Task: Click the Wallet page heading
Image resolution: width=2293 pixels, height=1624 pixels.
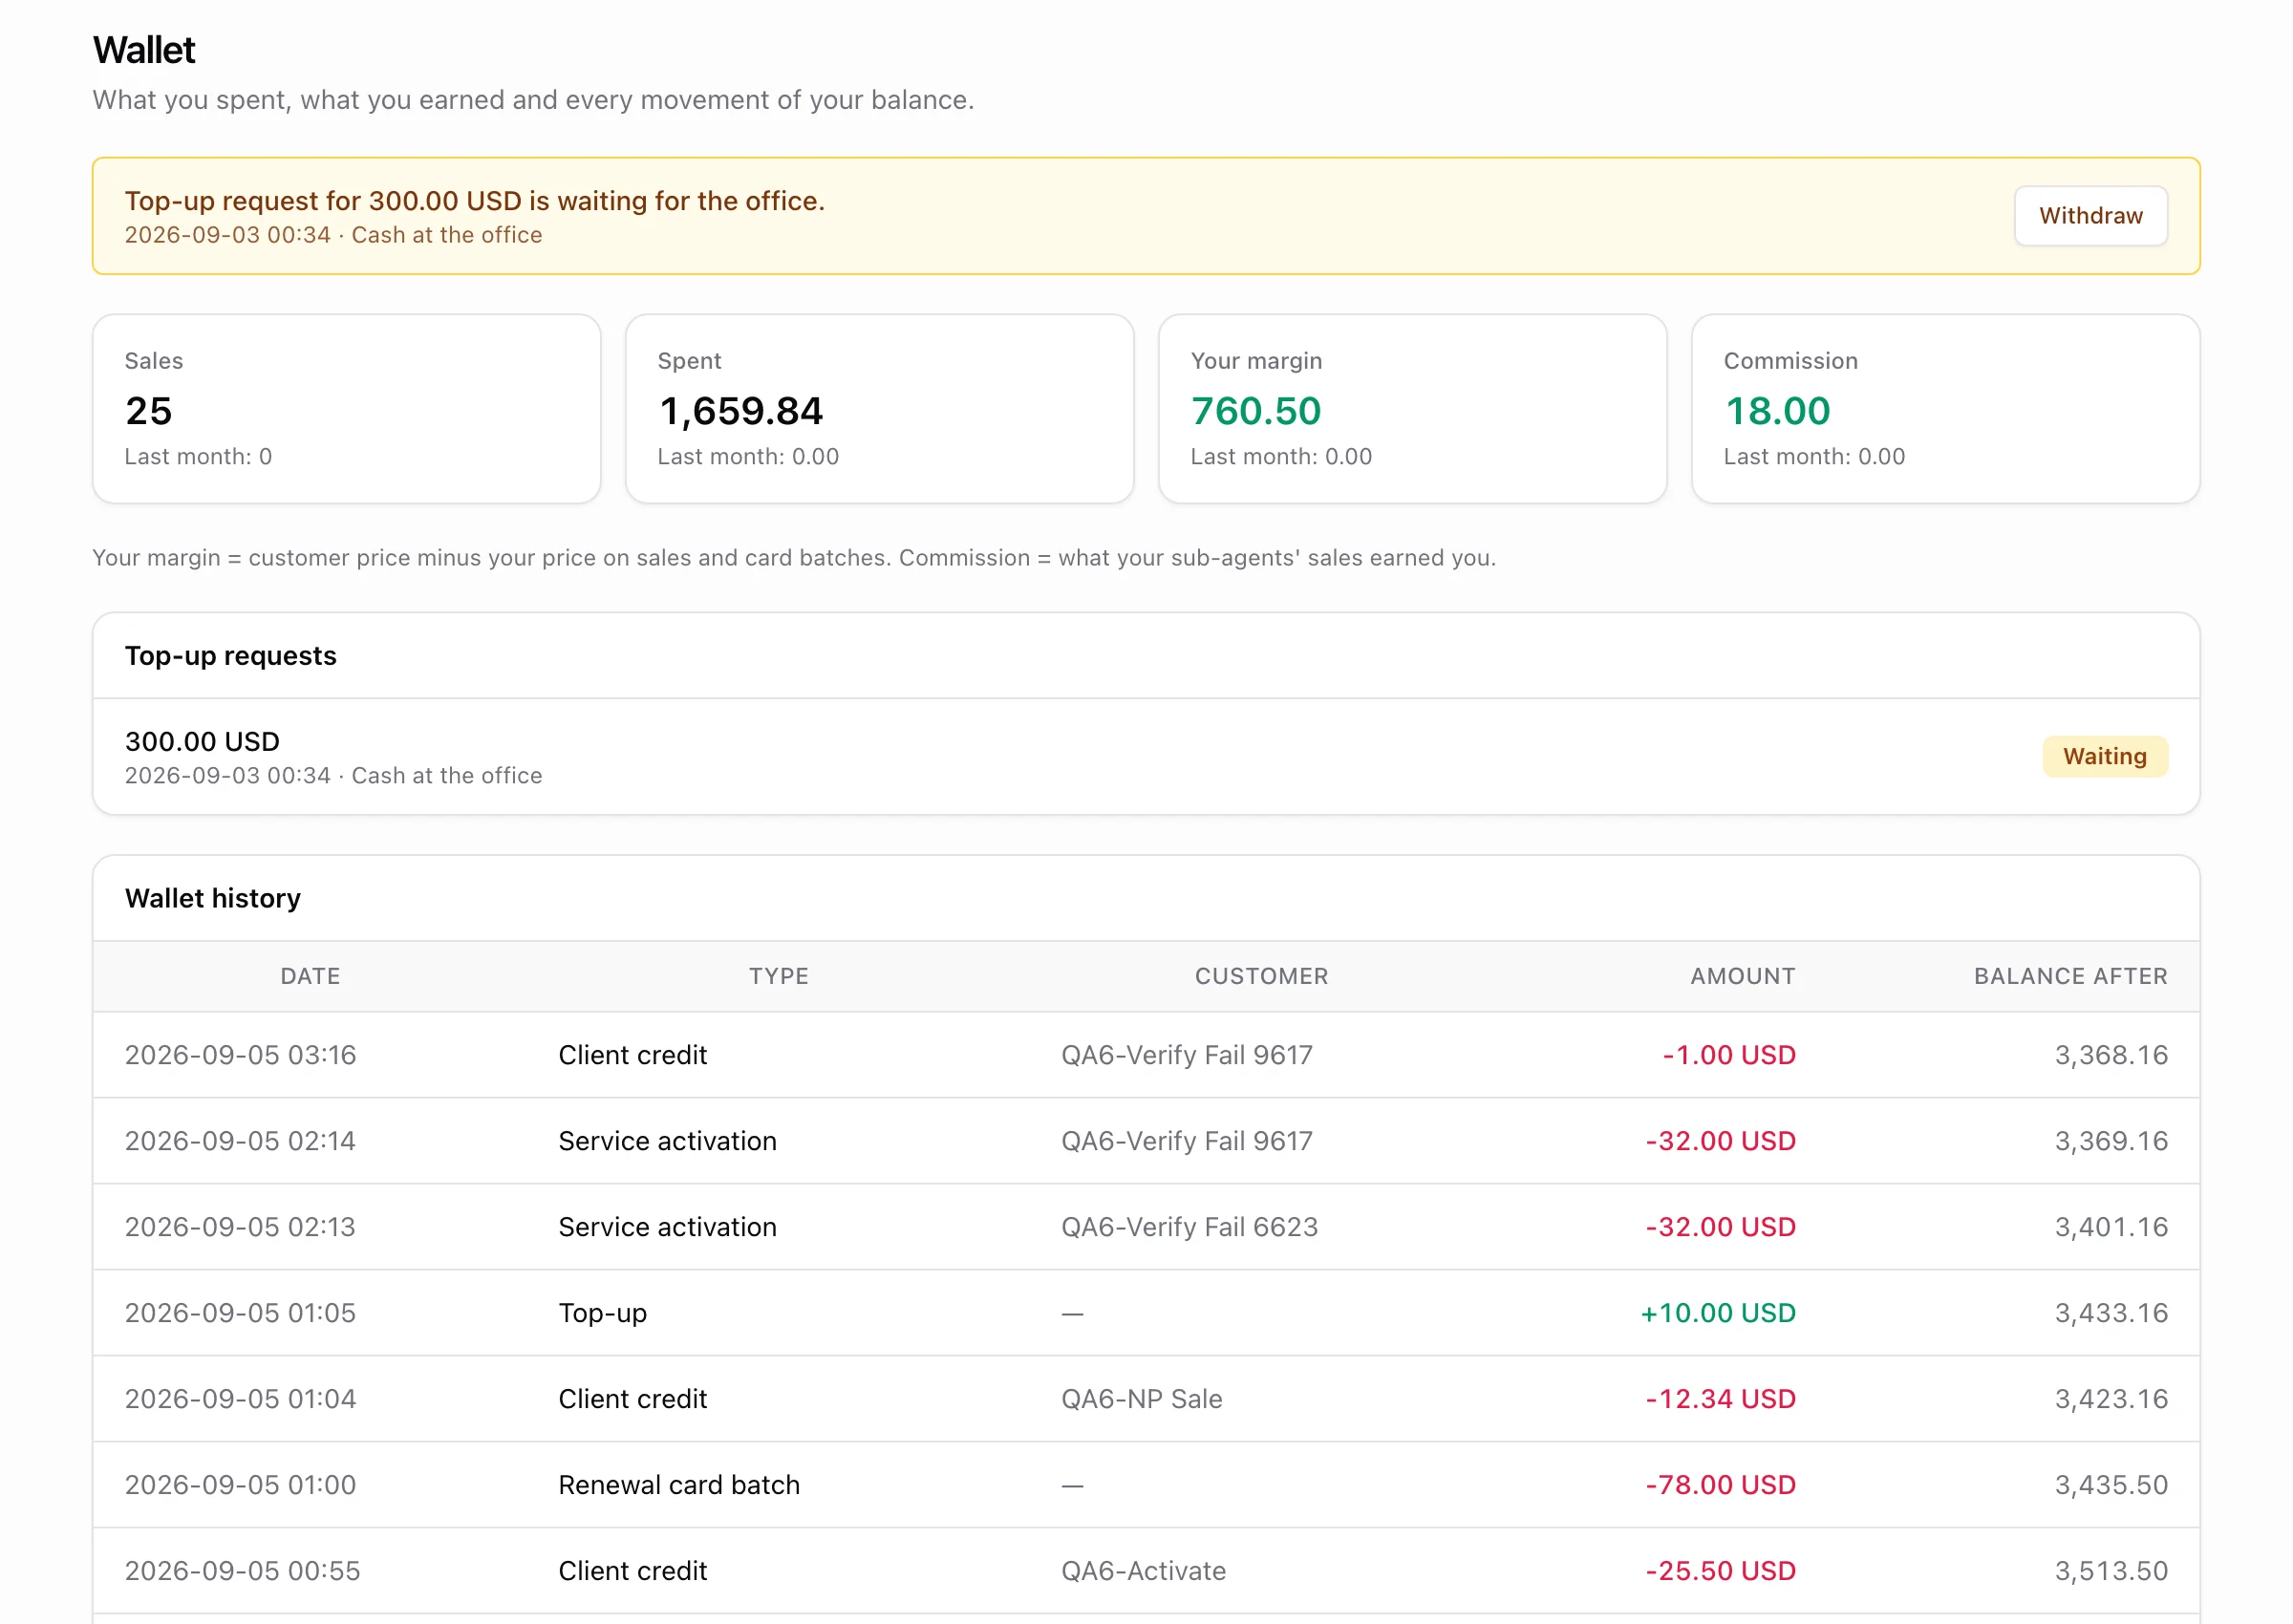Action: [x=144, y=50]
